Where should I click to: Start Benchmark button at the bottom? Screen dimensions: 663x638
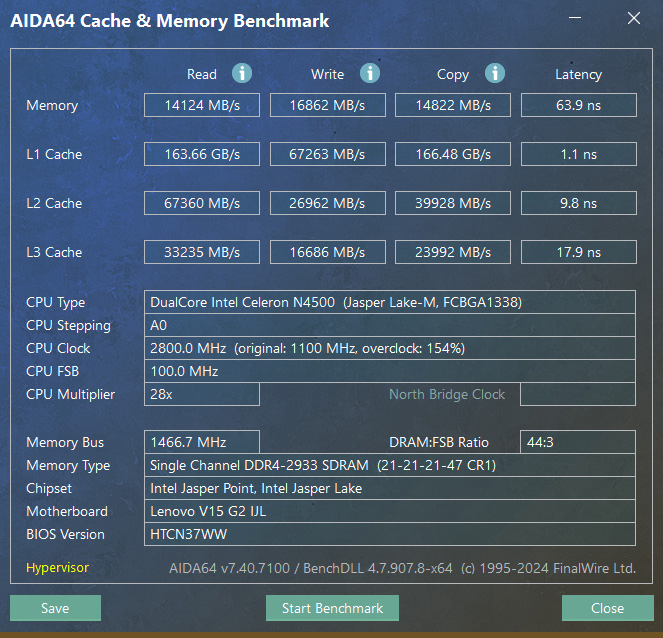tap(332, 608)
